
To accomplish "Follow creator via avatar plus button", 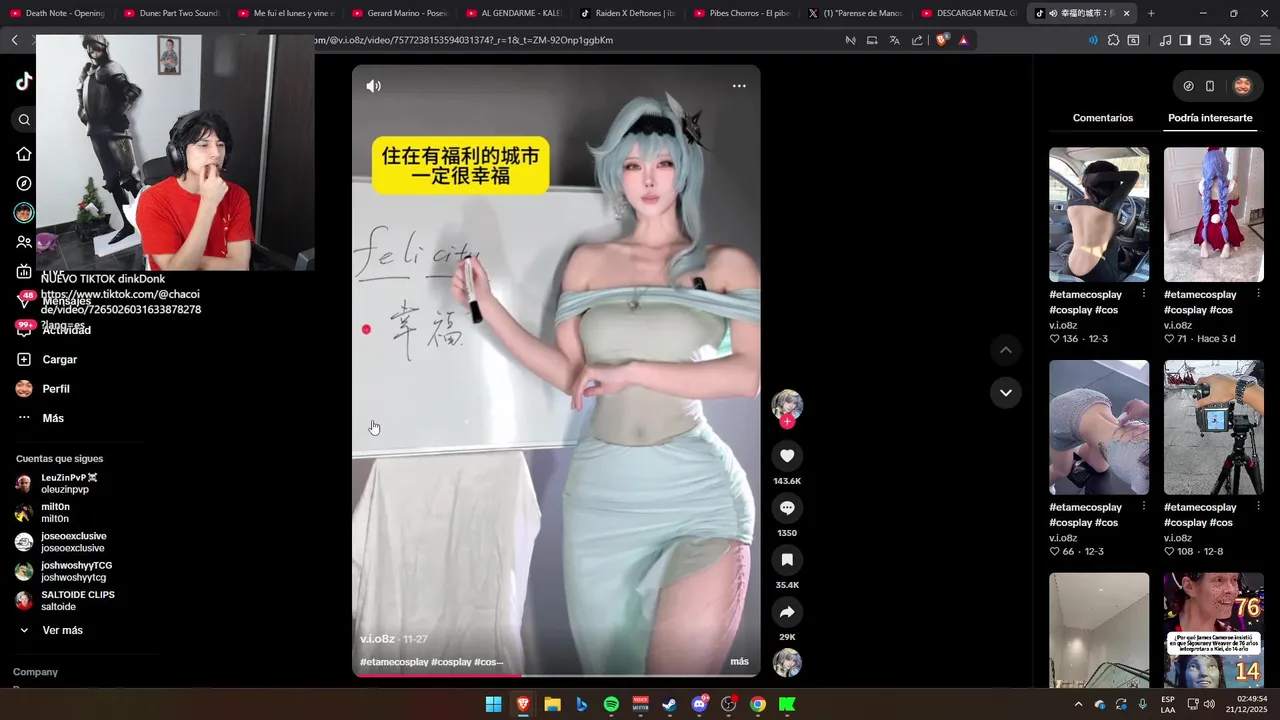I will 787,422.
